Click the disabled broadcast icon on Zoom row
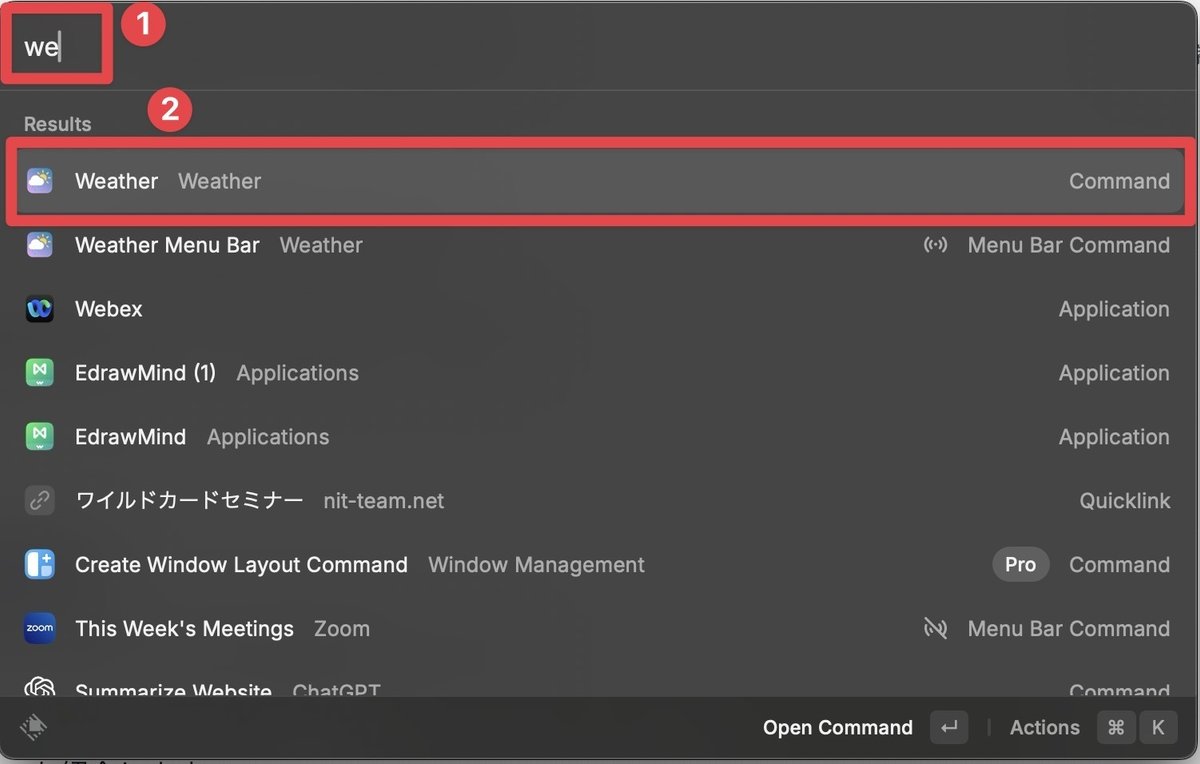1200x764 pixels. pyautogui.click(x=935, y=629)
